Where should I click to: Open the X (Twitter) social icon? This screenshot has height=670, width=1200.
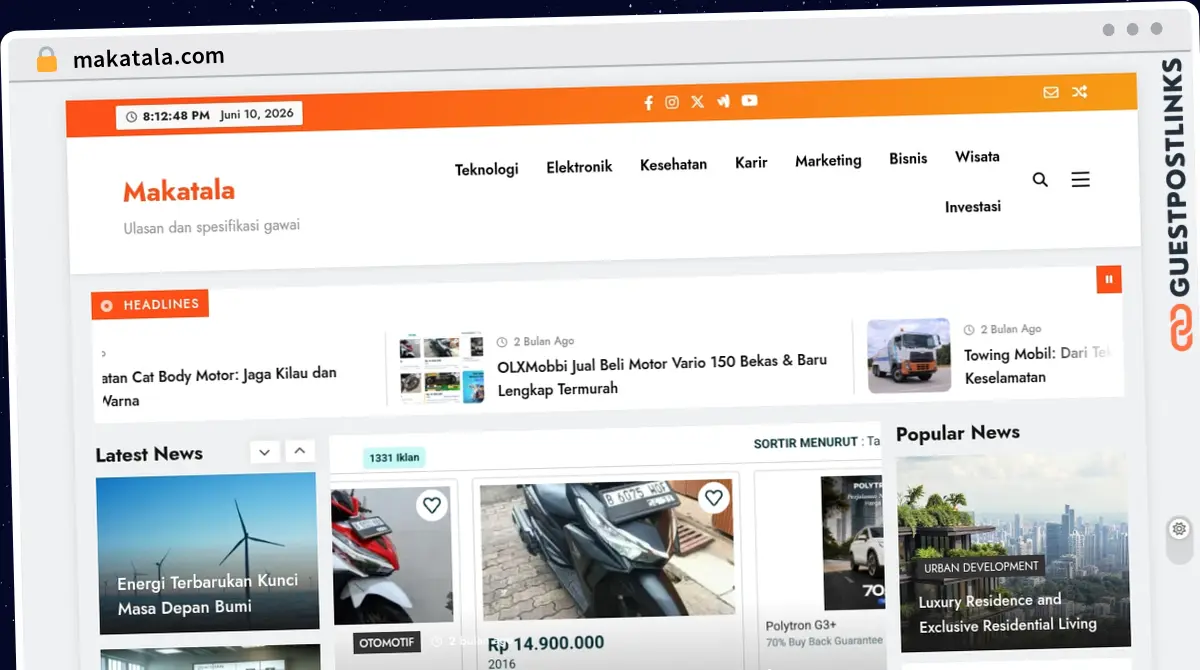click(697, 101)
